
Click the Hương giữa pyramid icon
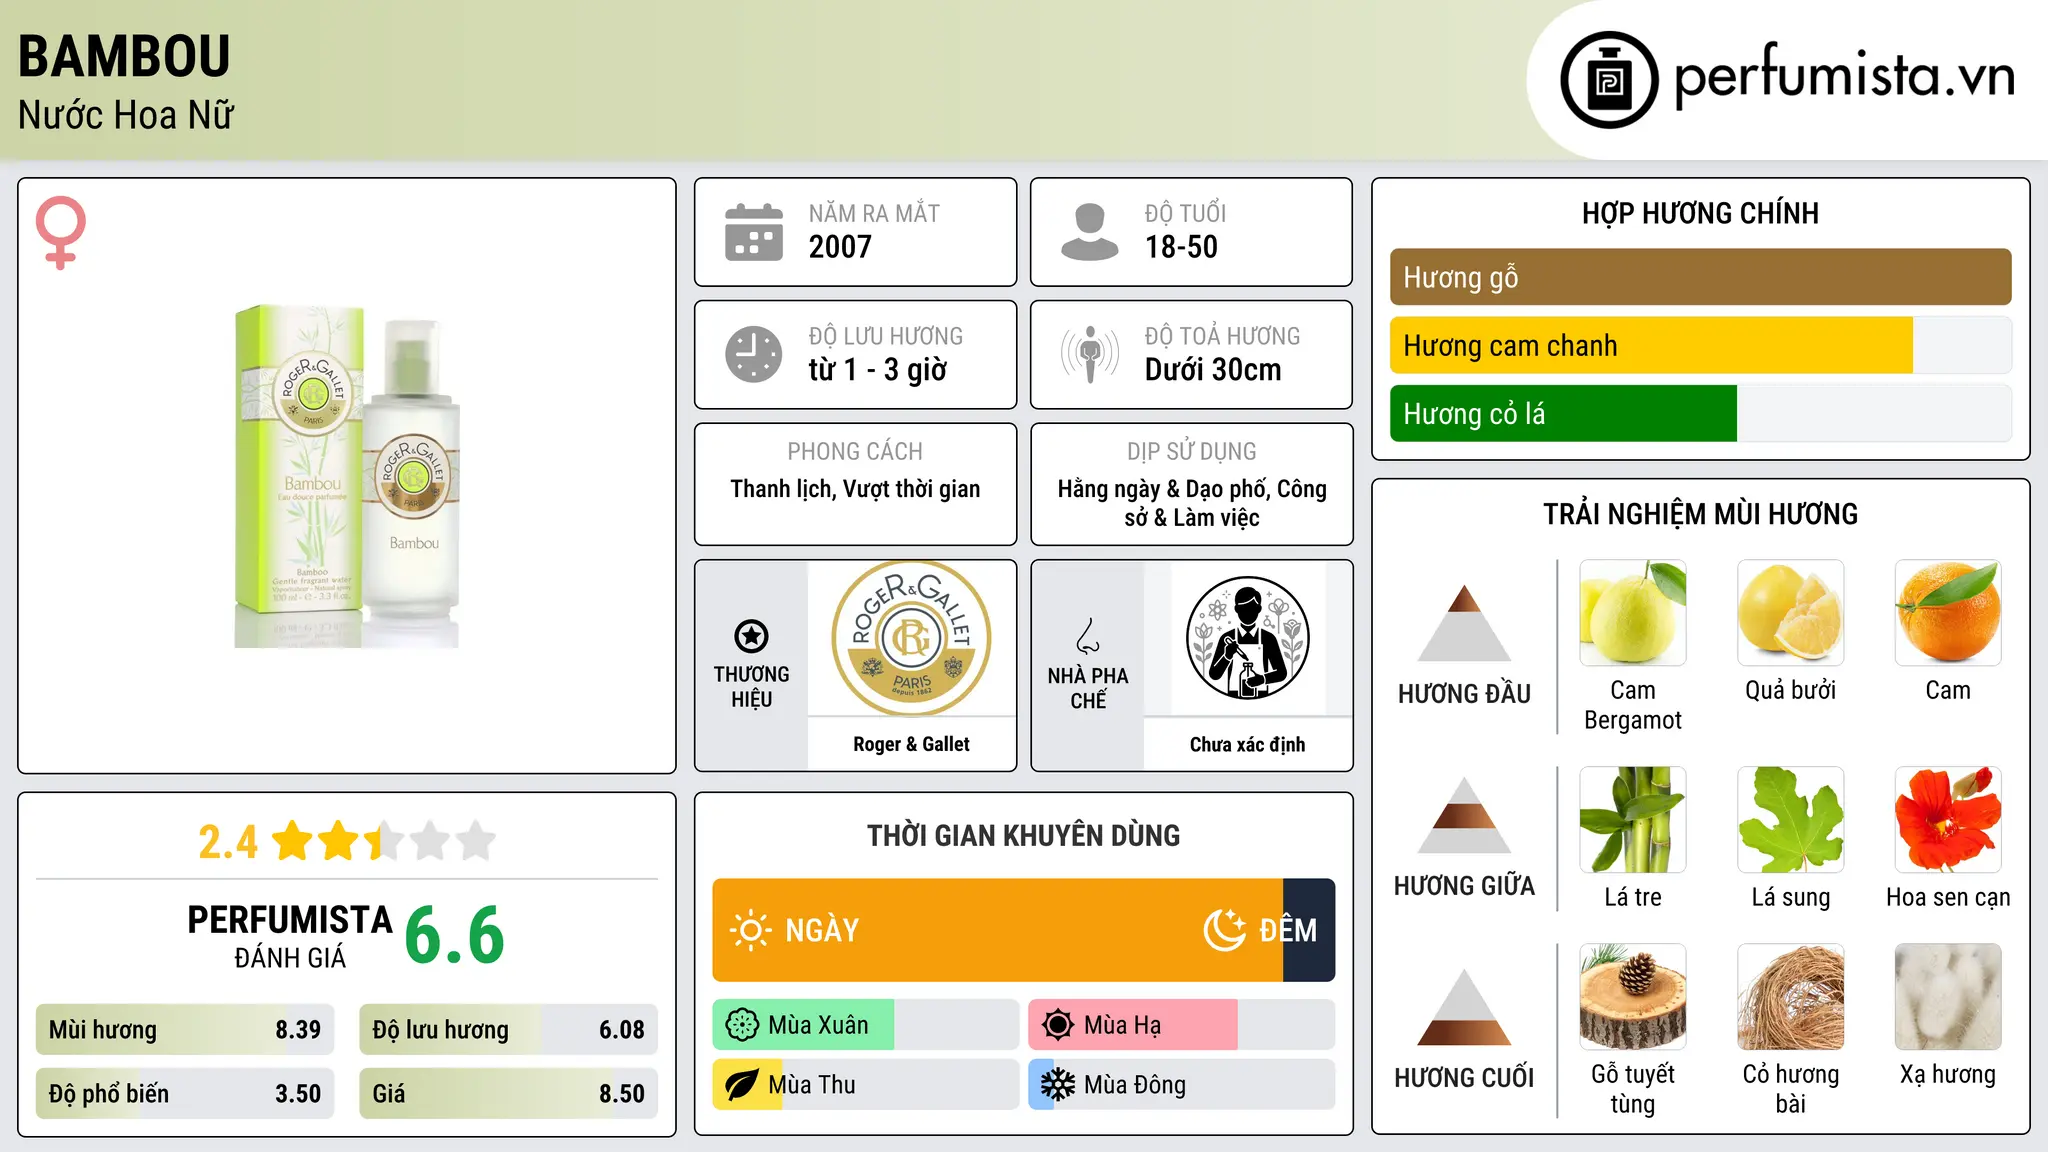[x=1464, y=815]
